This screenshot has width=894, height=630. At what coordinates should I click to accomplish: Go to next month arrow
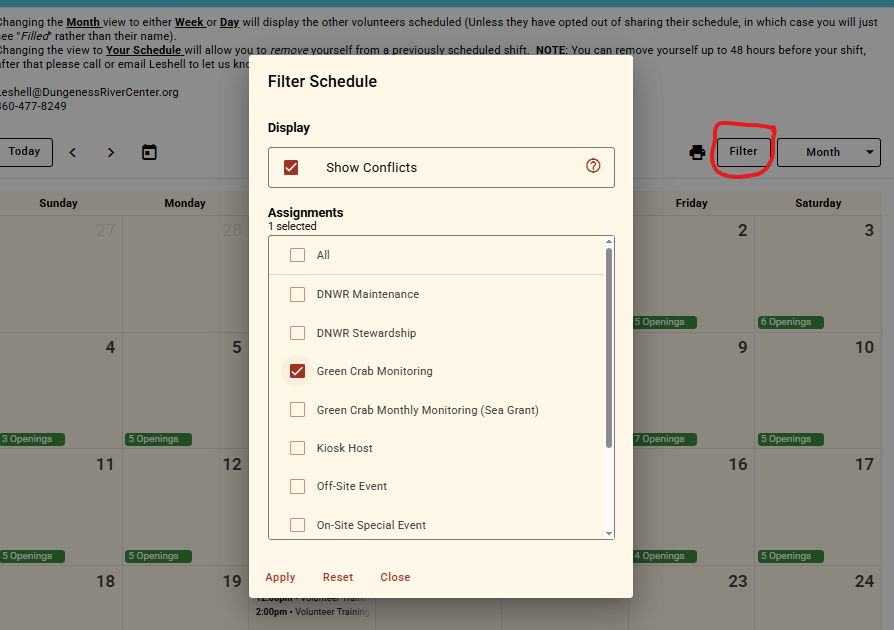click(x=111, y=152)
